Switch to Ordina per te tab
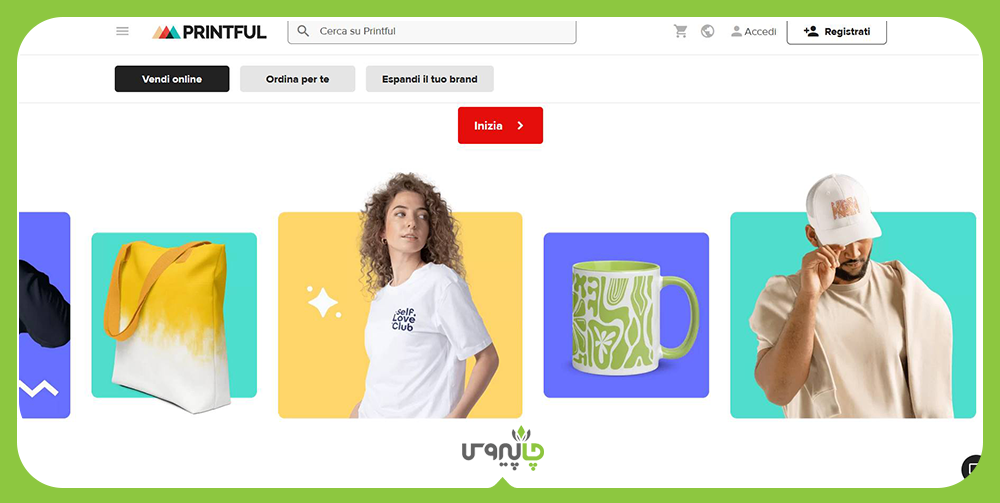This screenshot has height=503, width=1000. pos(297,79)
